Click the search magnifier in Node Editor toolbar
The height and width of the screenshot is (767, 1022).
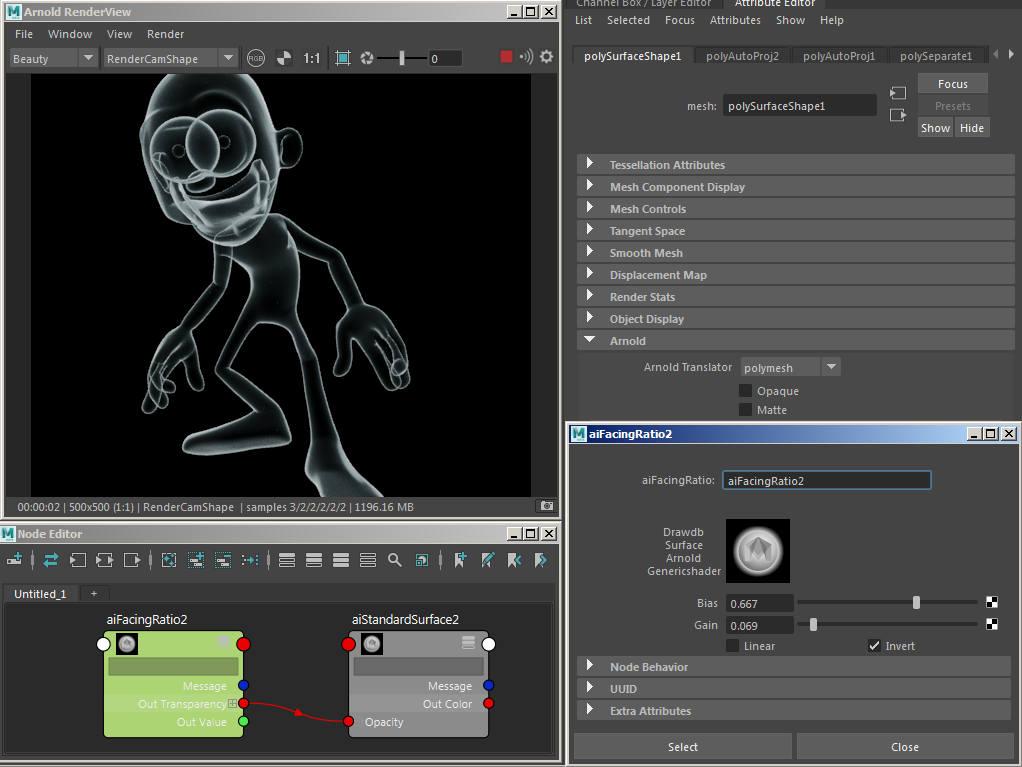395,560
